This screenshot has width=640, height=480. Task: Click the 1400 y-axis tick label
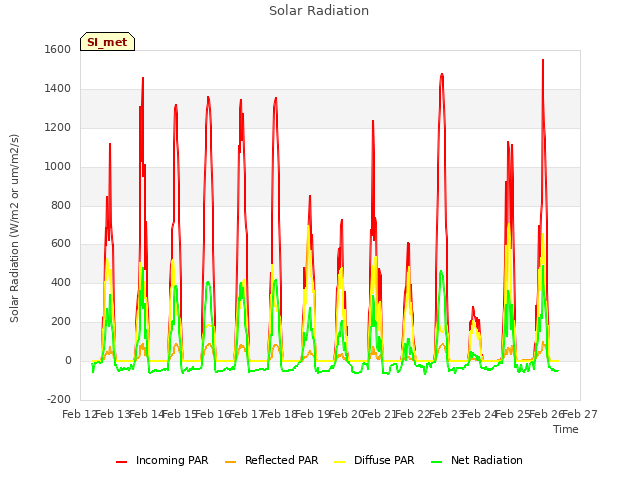(58, 89)
